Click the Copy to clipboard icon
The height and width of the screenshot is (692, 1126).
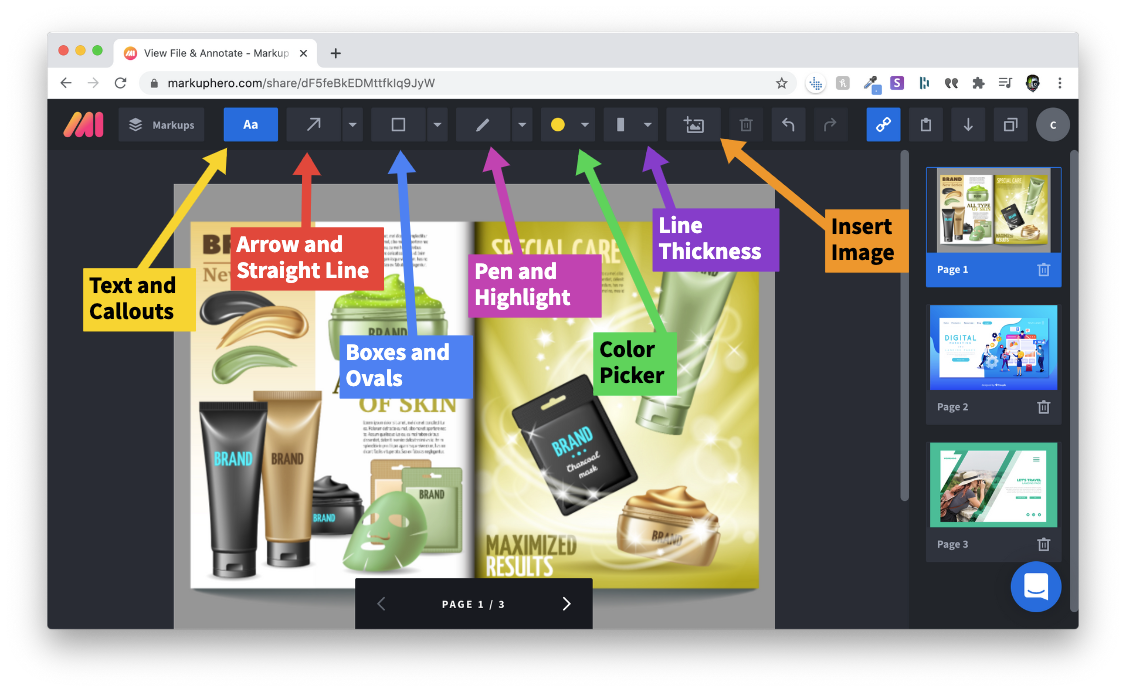coord(925,124)
